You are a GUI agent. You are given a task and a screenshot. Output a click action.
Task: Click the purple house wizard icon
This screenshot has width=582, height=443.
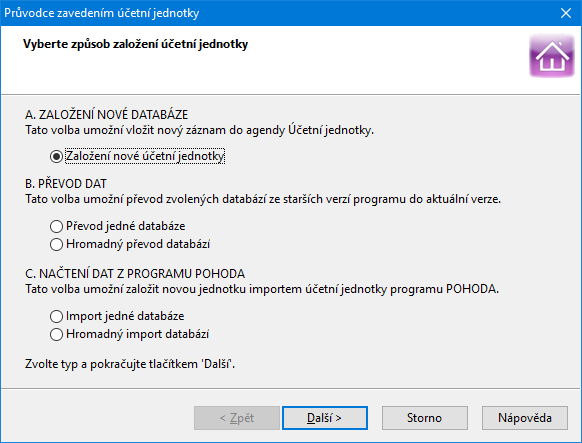(x=552, y=56)
